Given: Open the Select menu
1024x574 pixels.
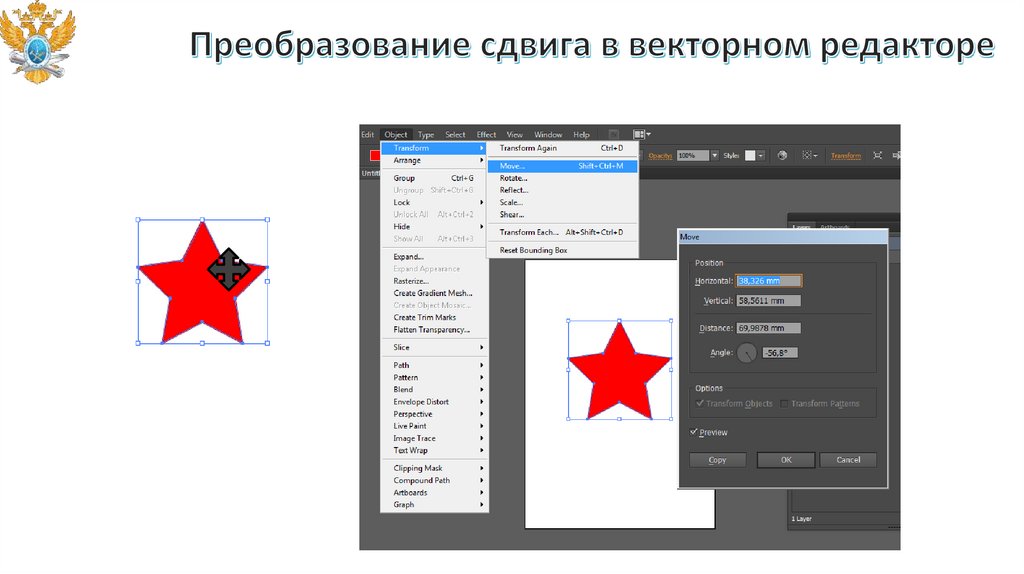Looking at the screenshot, I should 455,135.
